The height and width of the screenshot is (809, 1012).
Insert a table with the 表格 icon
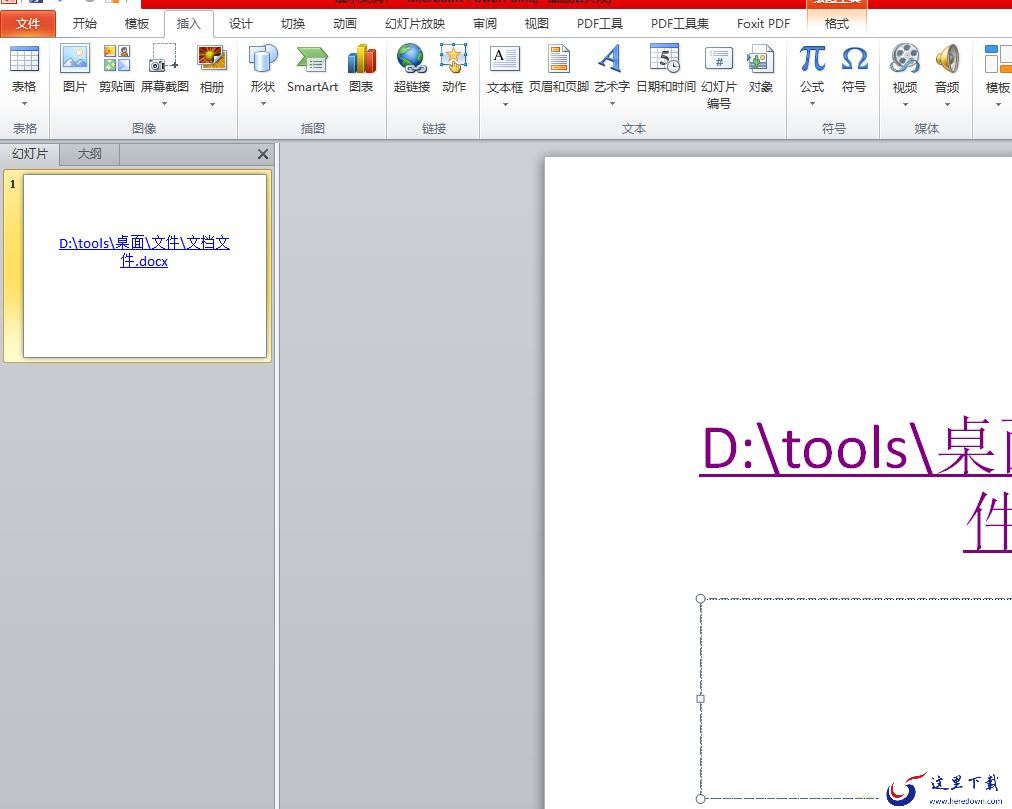pos(24,59)
